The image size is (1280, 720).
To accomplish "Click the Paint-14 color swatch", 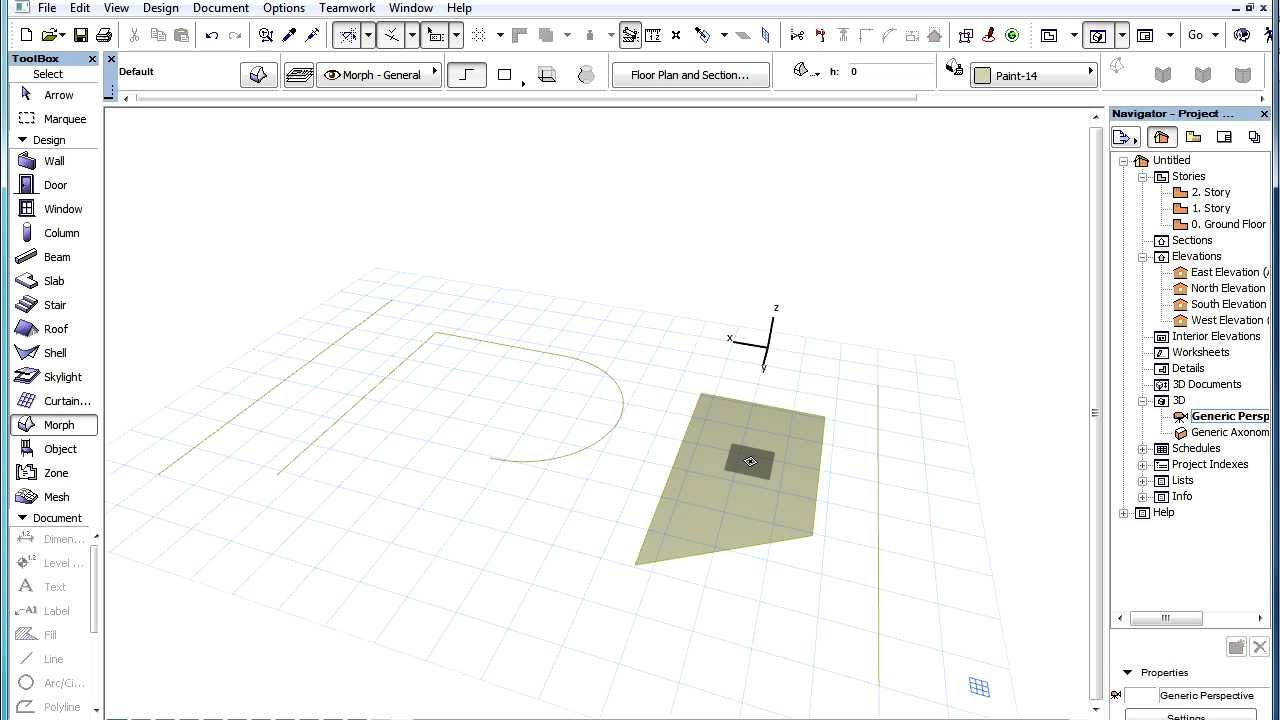I will (x=982, y=75).
